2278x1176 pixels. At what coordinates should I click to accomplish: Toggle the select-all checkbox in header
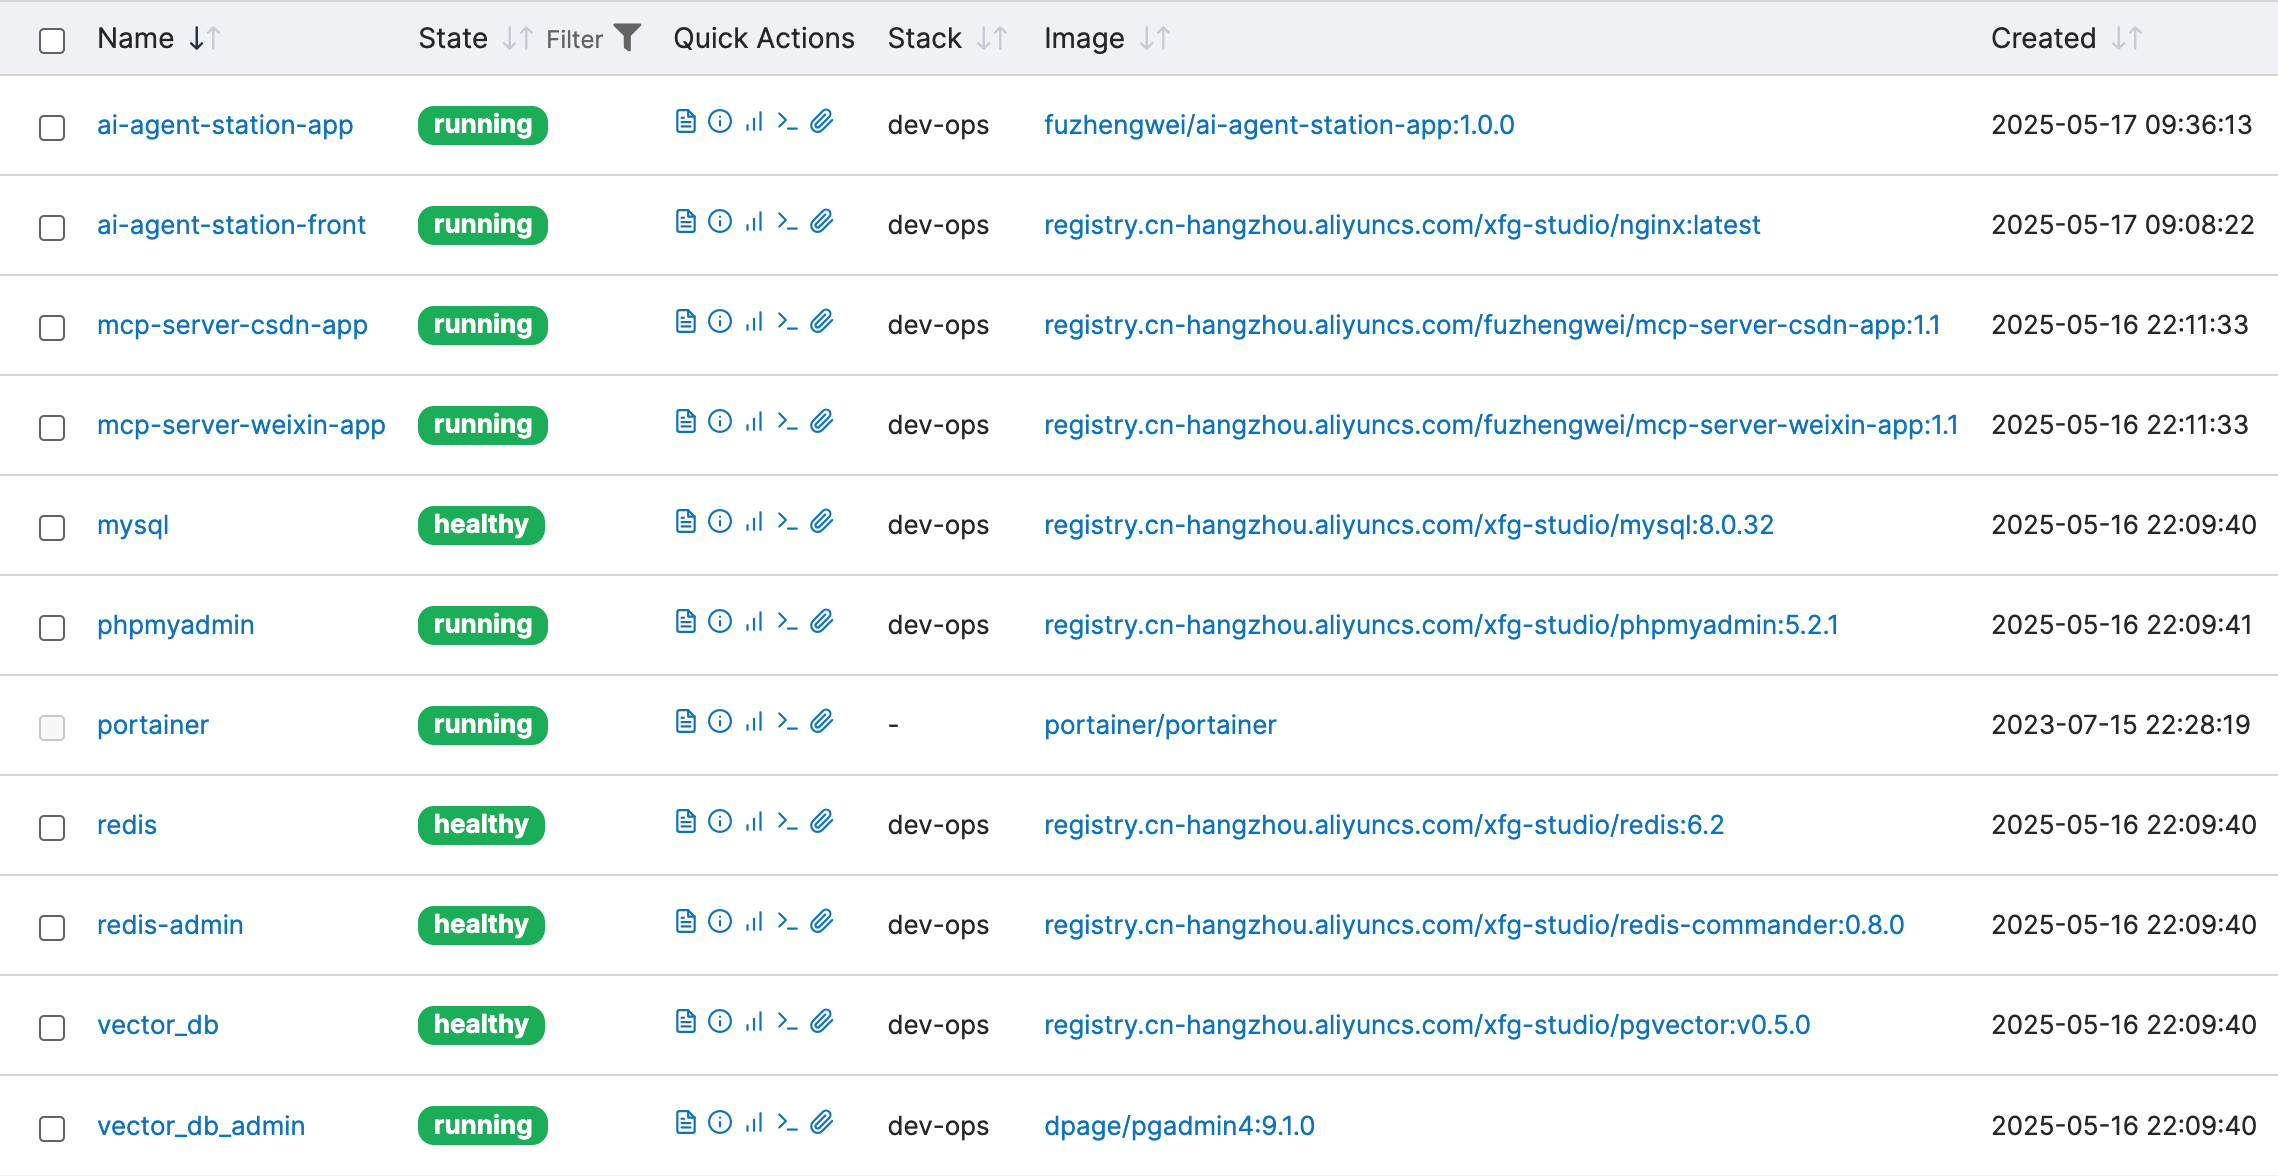52,41
